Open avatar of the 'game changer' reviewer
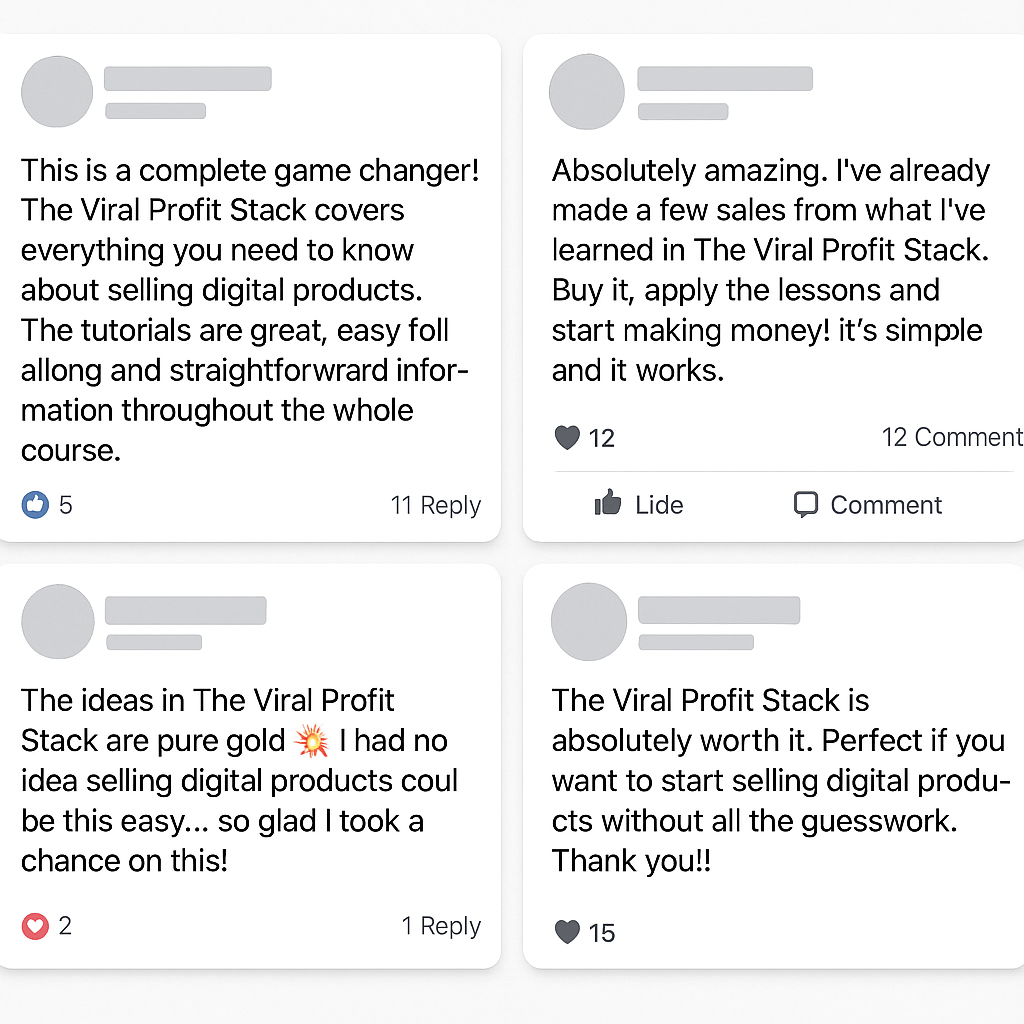 click(57, 91)
